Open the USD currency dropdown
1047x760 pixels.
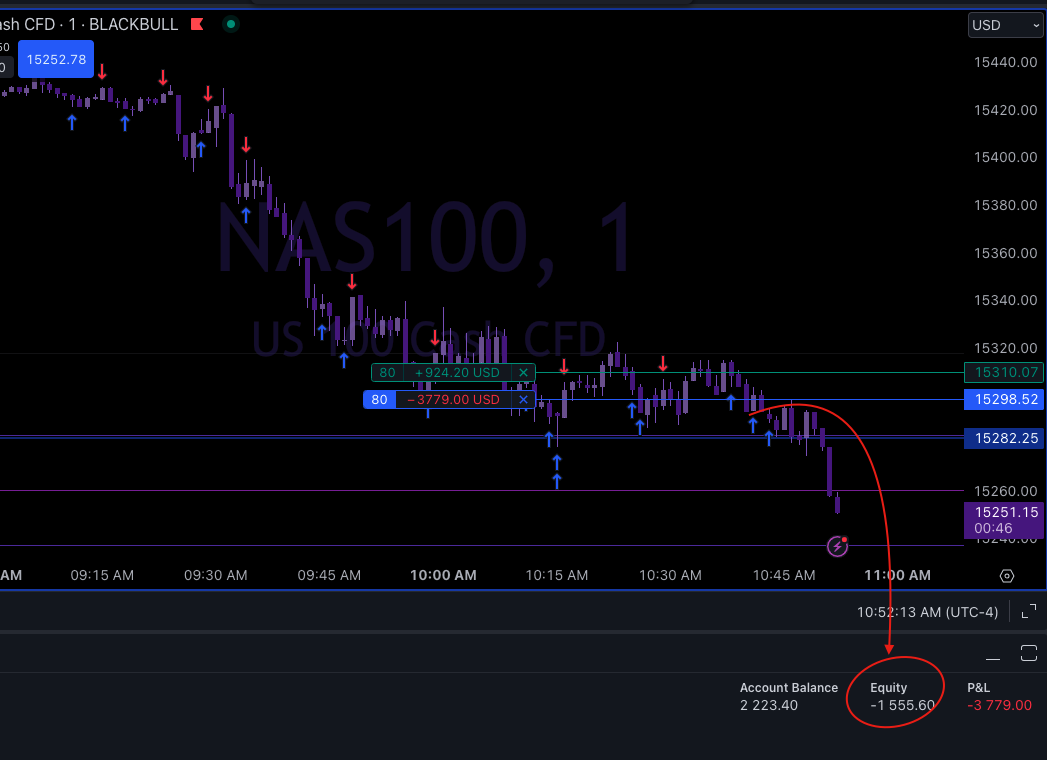click(1004, 25)
